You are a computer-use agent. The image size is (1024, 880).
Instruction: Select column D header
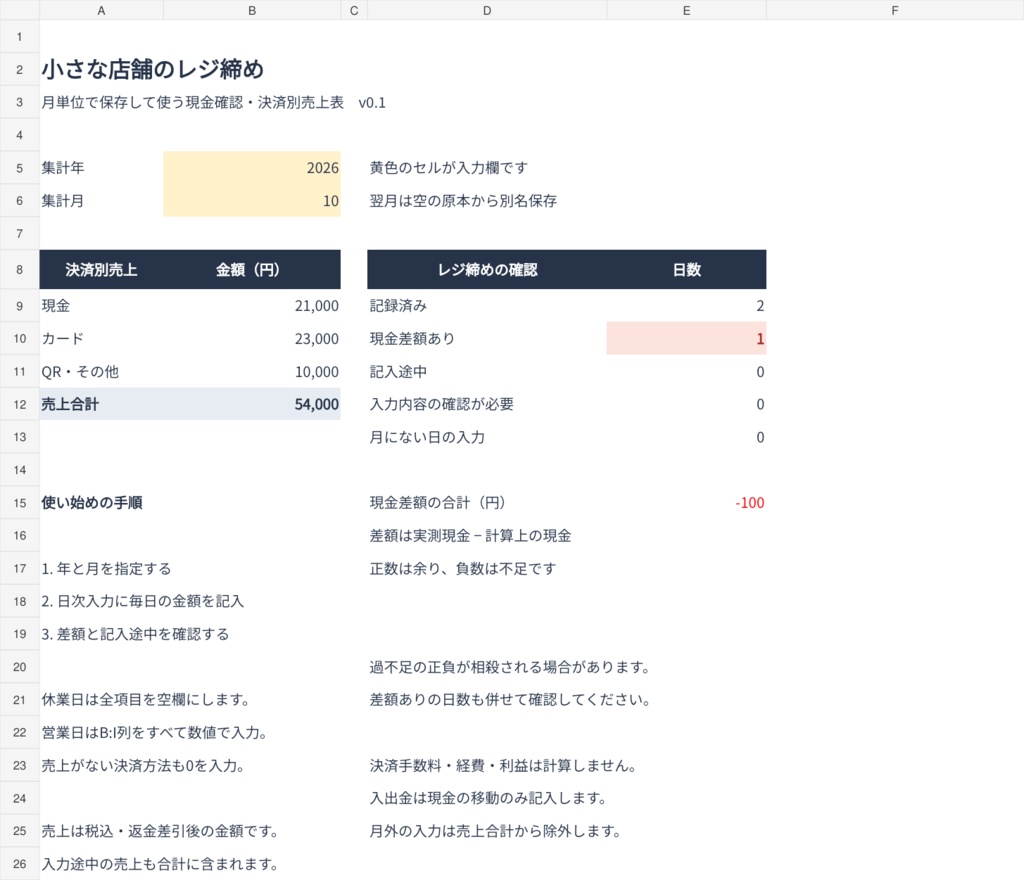click(487, 10)
